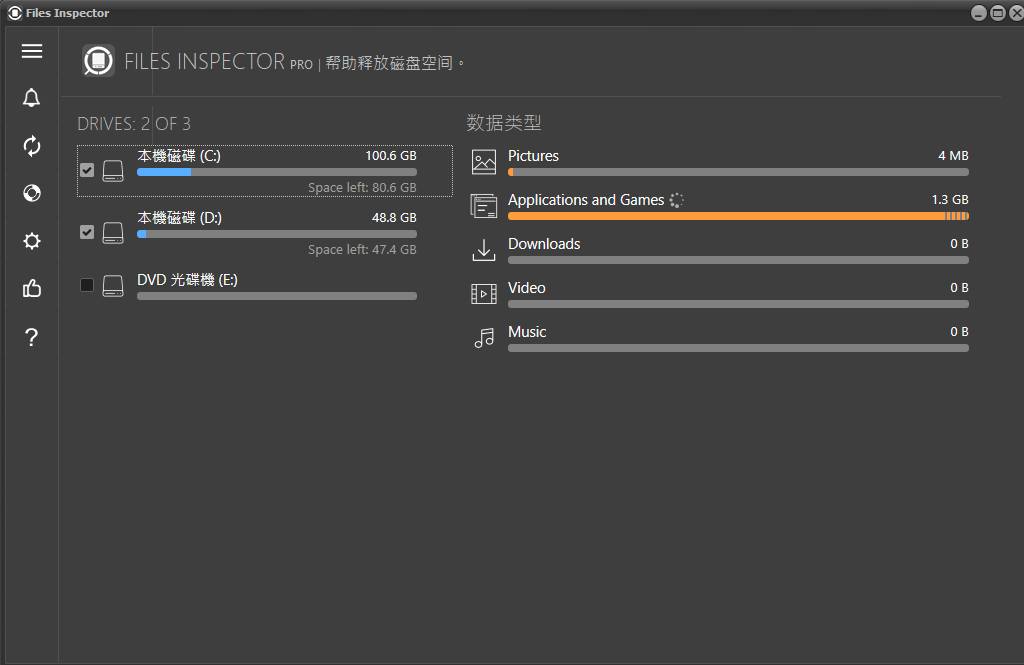This screenshot has width=1024, height=665.
Task: Click the globe icon in sidebar
Action: [32, 193]
